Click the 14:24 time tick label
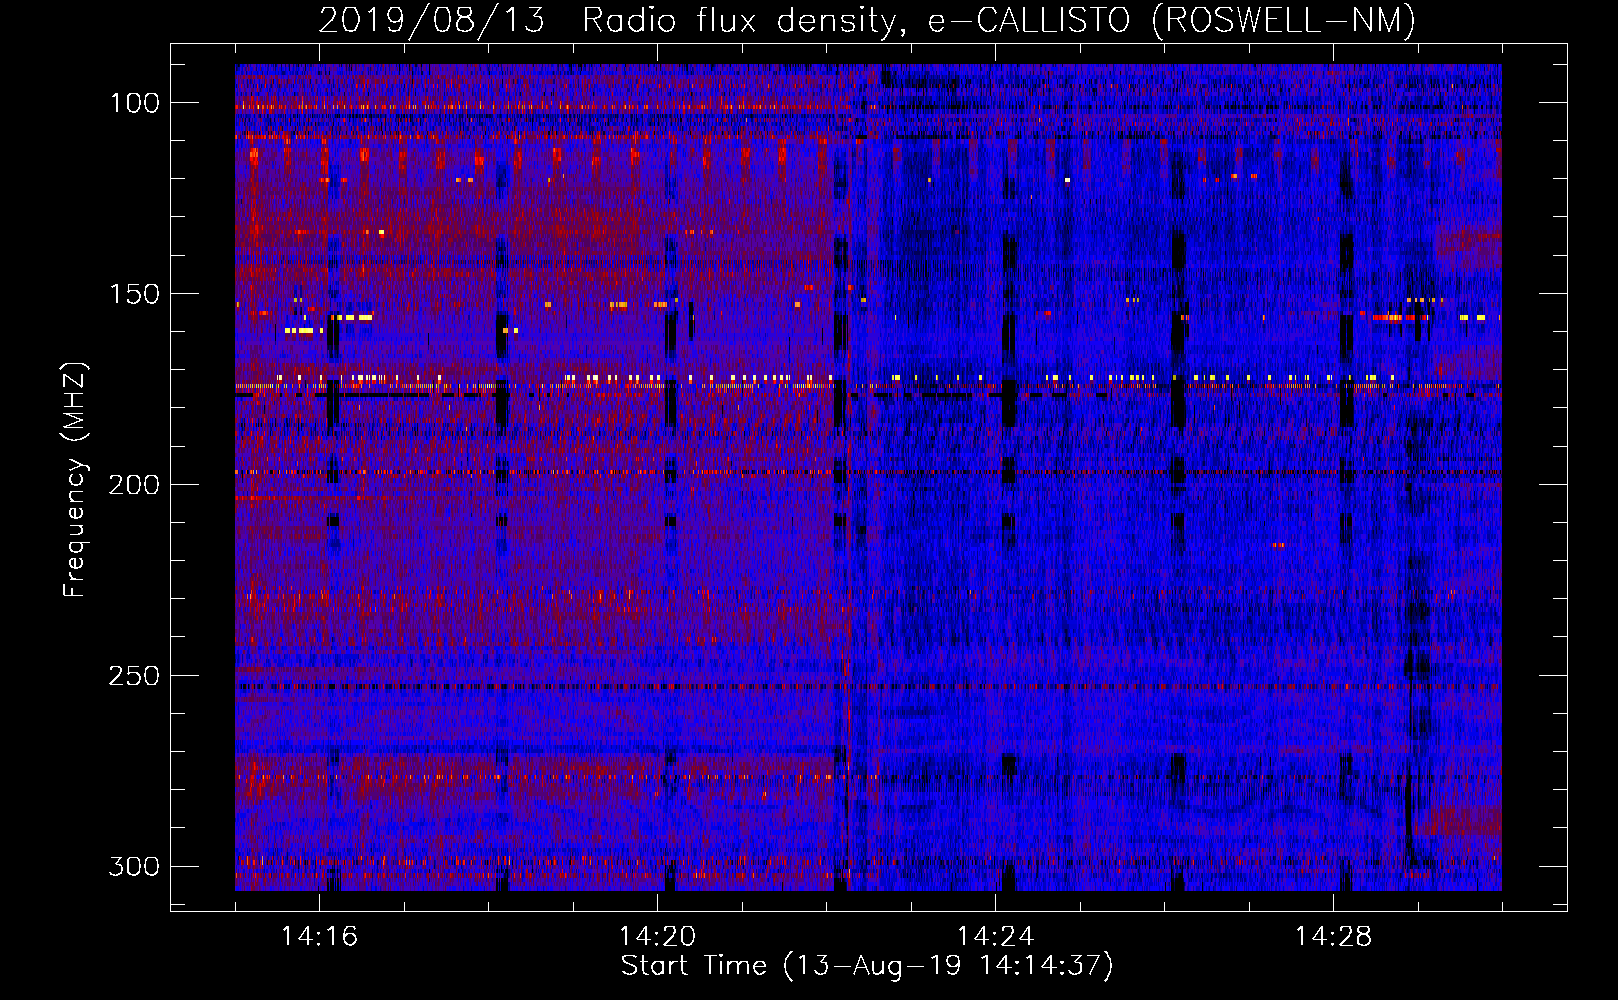The image size is (1618, 1000). point(995,936)
